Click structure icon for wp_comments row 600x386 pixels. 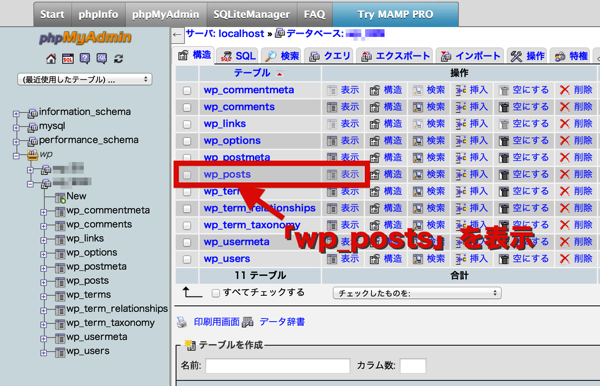point(375,107)
